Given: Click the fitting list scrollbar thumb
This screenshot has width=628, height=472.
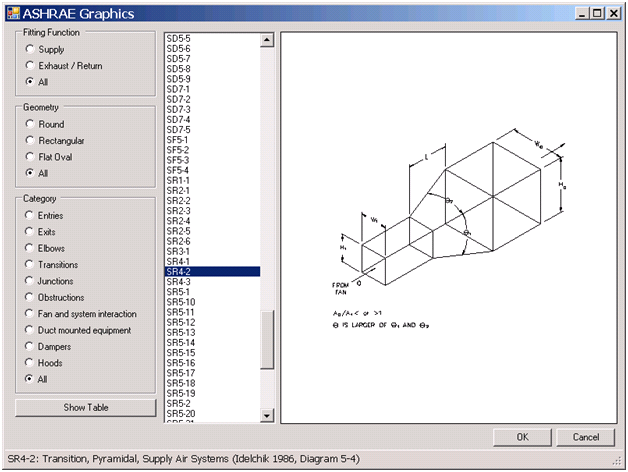Looking at the screenshot, I should tap(267, 339).
